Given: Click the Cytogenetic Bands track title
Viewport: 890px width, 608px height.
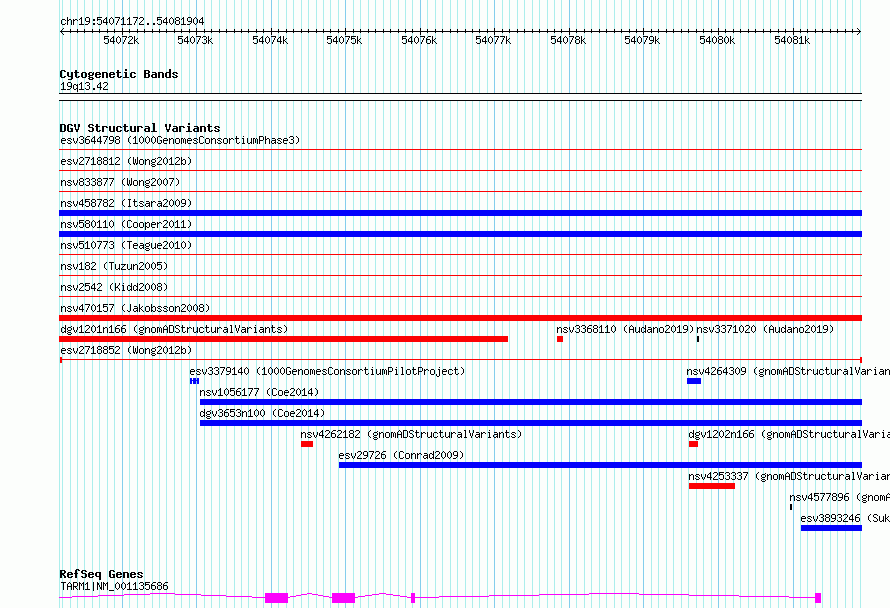Looking at the screenshot, I should 119,74.
